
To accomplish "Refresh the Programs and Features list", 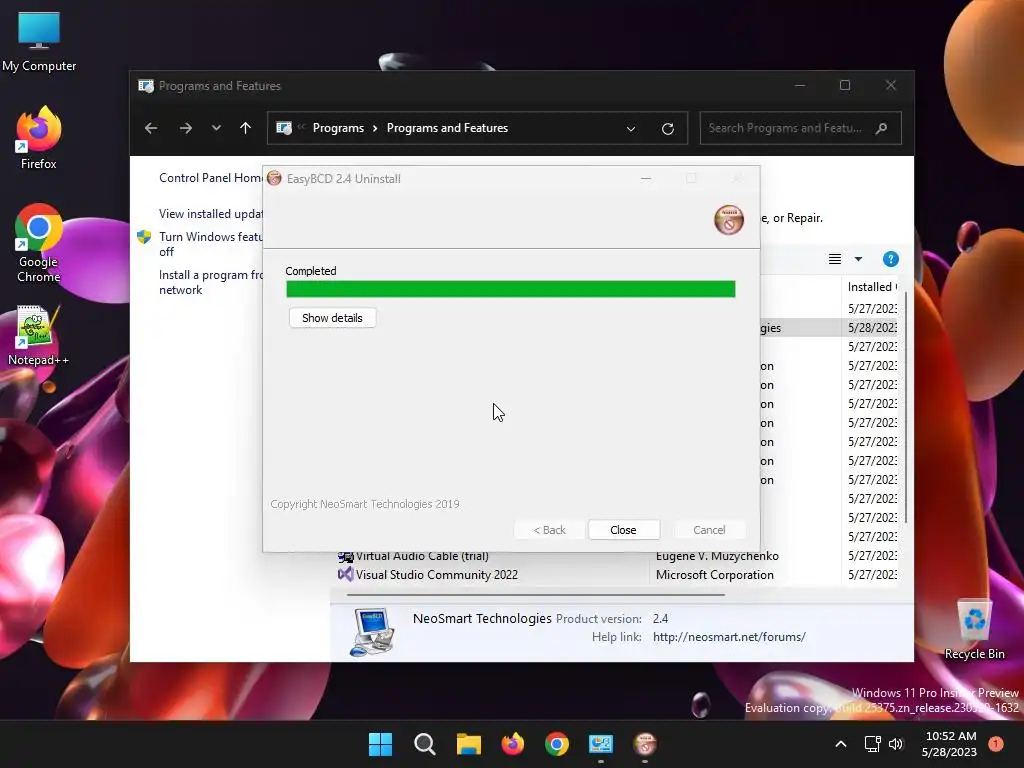I will [x=667, y=129].
